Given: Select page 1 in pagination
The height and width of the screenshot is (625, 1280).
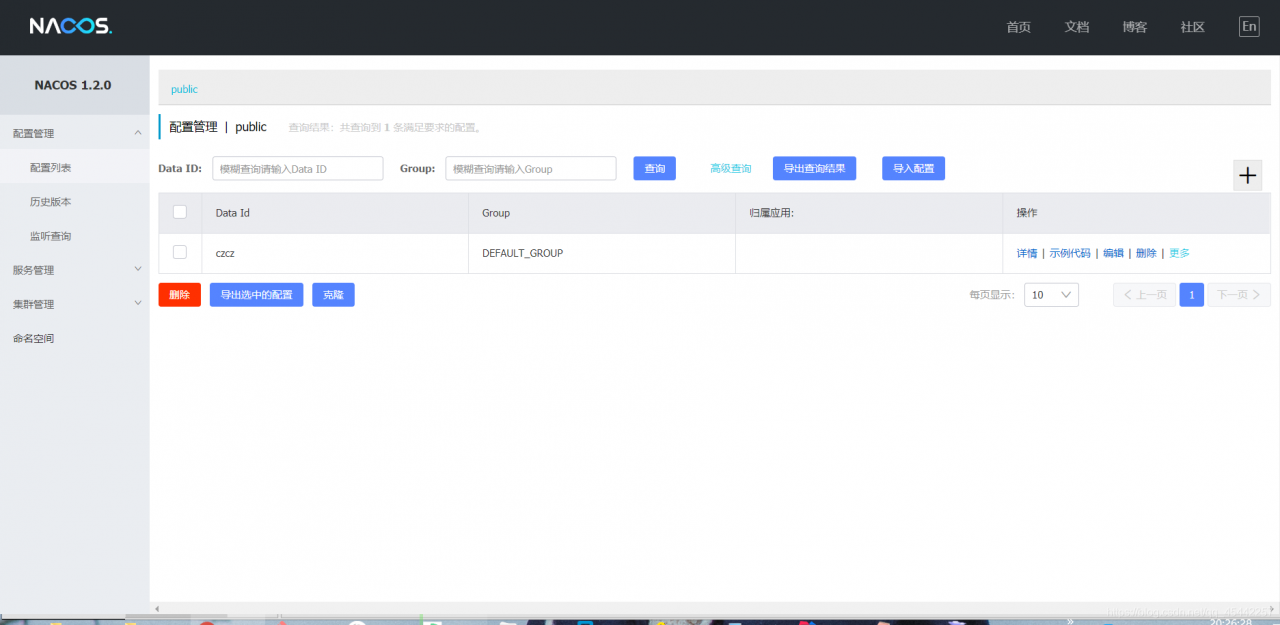Looking at the screenshot, I should pos(1191,295).
